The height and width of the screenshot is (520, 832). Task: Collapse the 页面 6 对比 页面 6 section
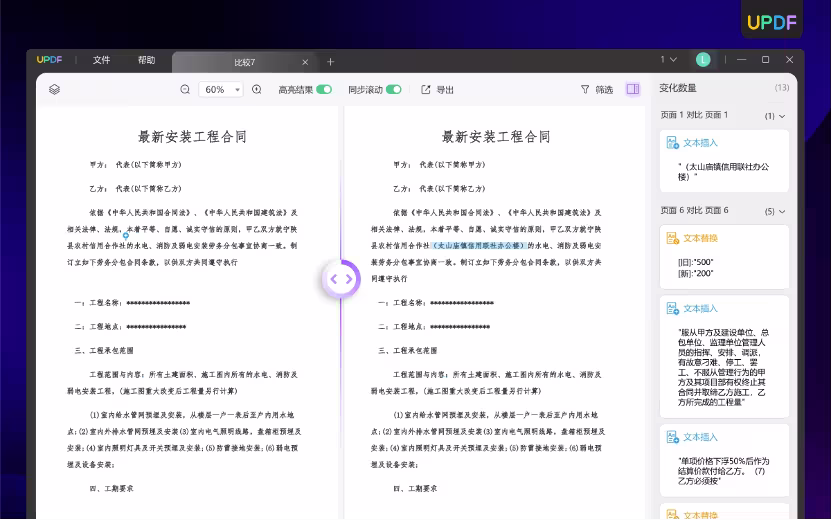coord(782,211)
